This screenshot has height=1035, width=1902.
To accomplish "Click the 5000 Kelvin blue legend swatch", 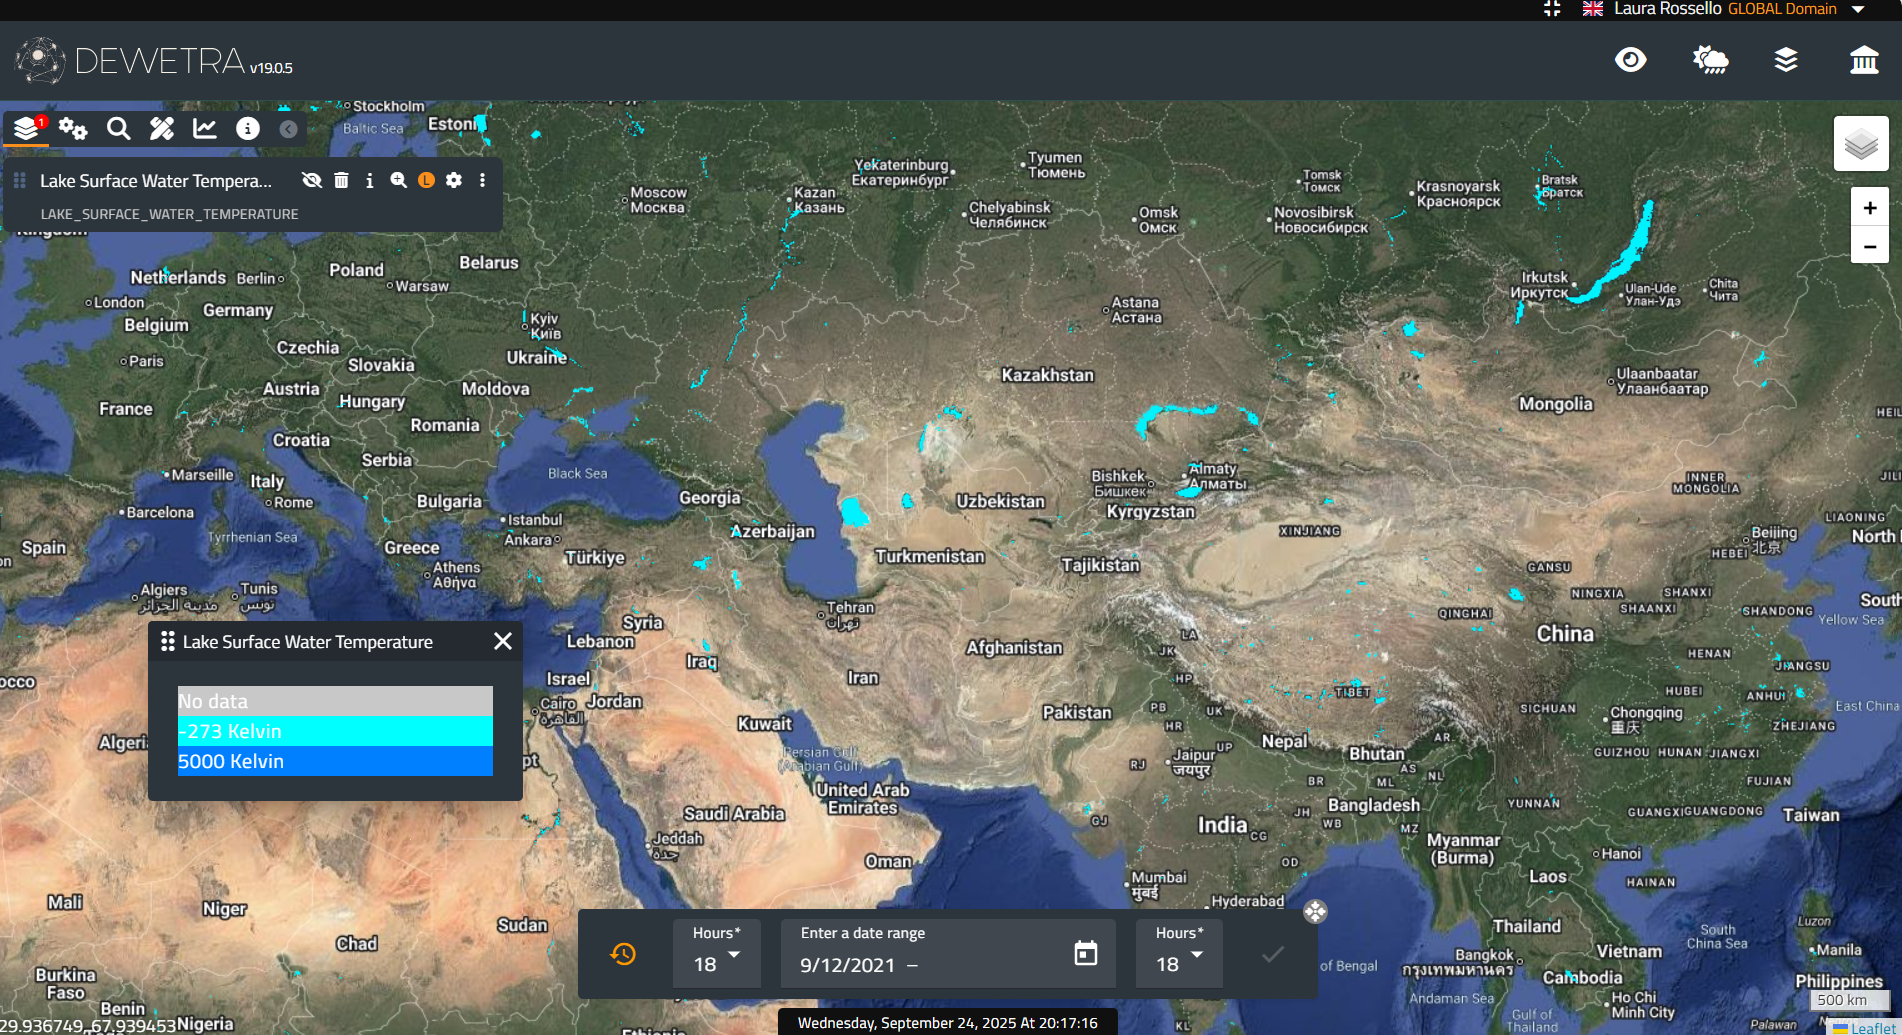I will coord(335,761).
